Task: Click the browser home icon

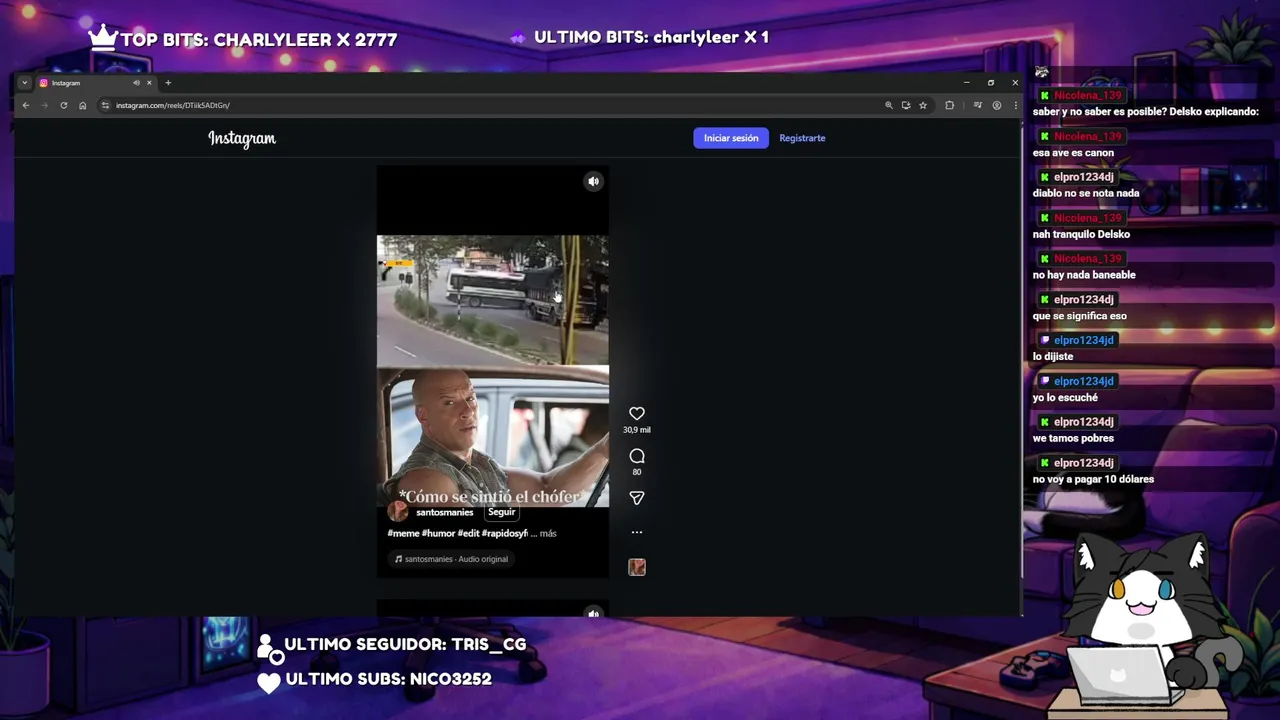Action: pyautogui.click(x=82, y=105)
